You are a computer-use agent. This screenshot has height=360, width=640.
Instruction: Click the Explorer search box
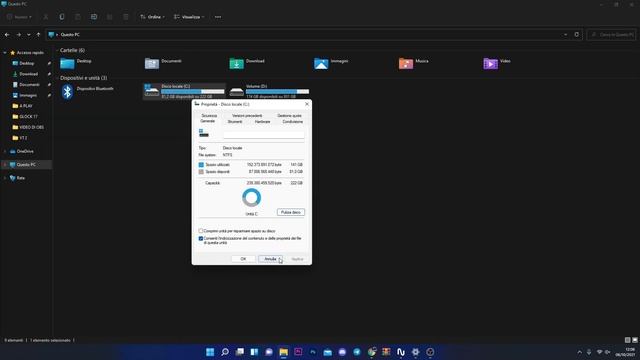[x=611, y=35]
